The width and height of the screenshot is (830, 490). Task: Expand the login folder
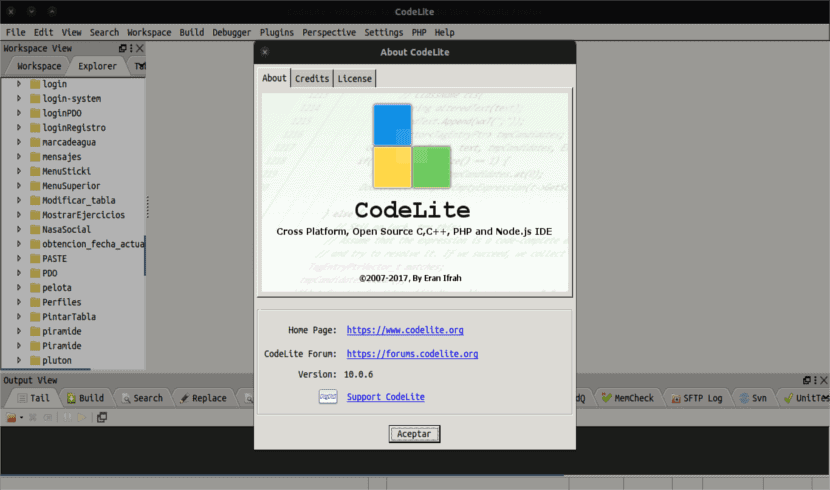point(19,84)
